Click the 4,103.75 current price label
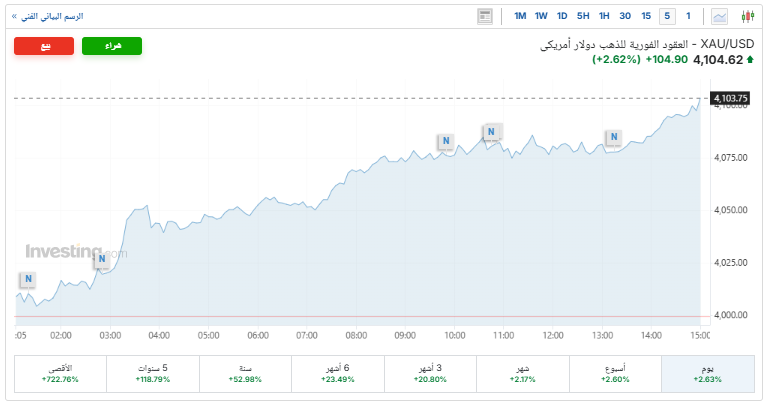The height and width of the screenshot is (402, 771). click(727, 98)
